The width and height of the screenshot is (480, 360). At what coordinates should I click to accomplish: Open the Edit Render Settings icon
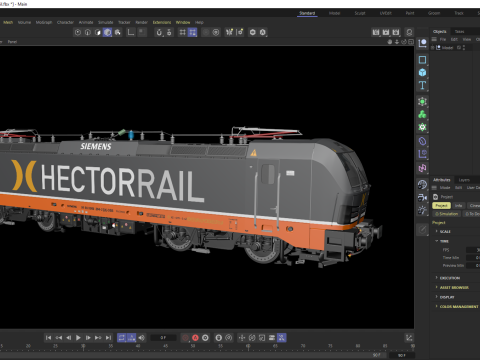(x=396, y=32)
